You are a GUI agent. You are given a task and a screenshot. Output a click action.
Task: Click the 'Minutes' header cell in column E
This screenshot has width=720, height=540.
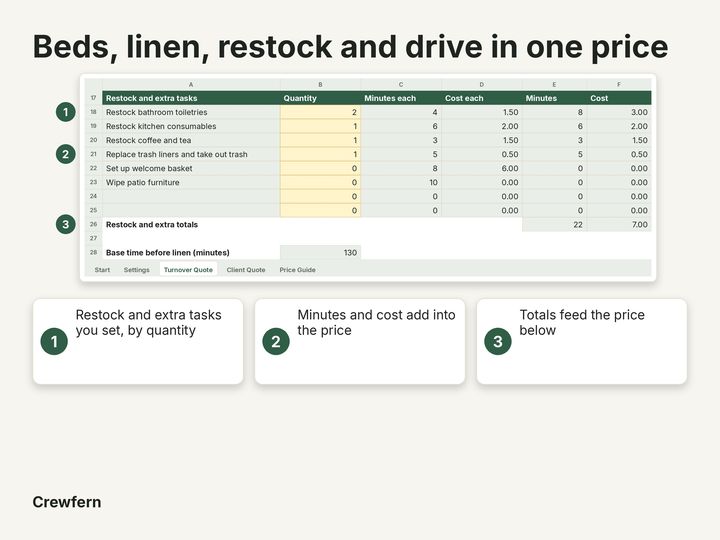click(x=554, y=98)
